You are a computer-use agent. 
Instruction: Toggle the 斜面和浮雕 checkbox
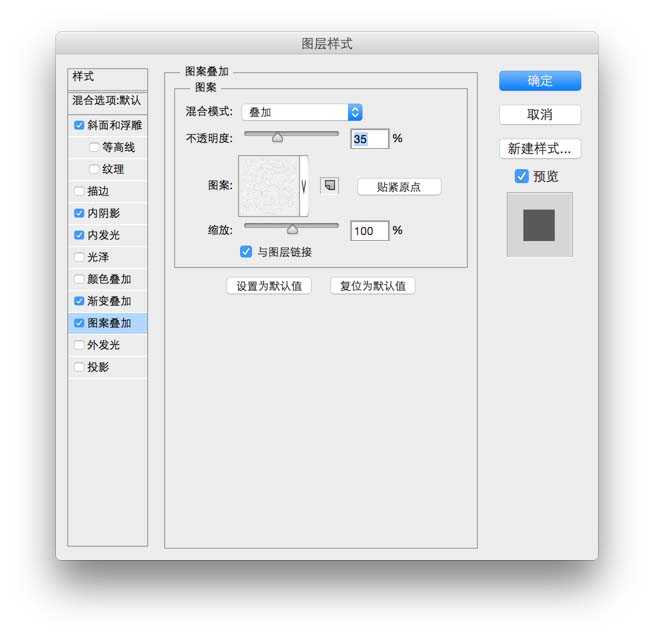point(79,125)
